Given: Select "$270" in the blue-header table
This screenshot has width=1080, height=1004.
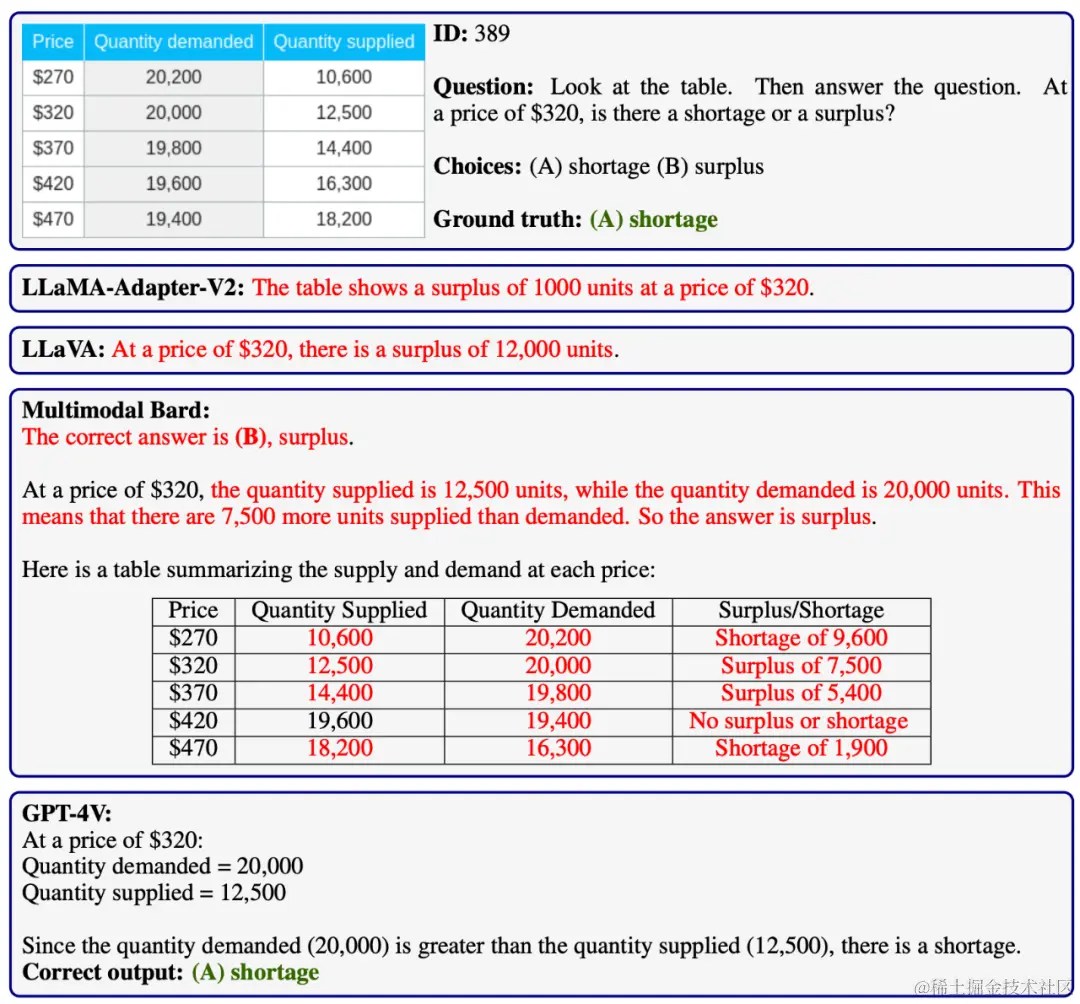Looking at the screenshot, I should coord(53,77).
